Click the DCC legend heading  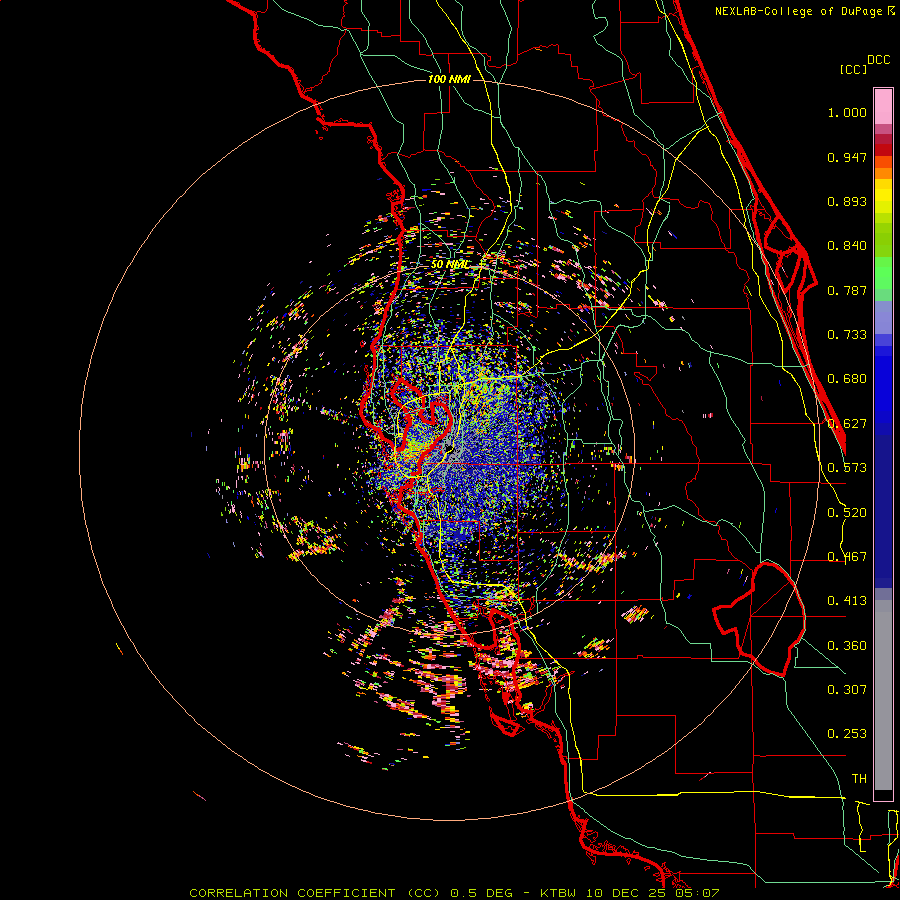click(x=879, y=60)
